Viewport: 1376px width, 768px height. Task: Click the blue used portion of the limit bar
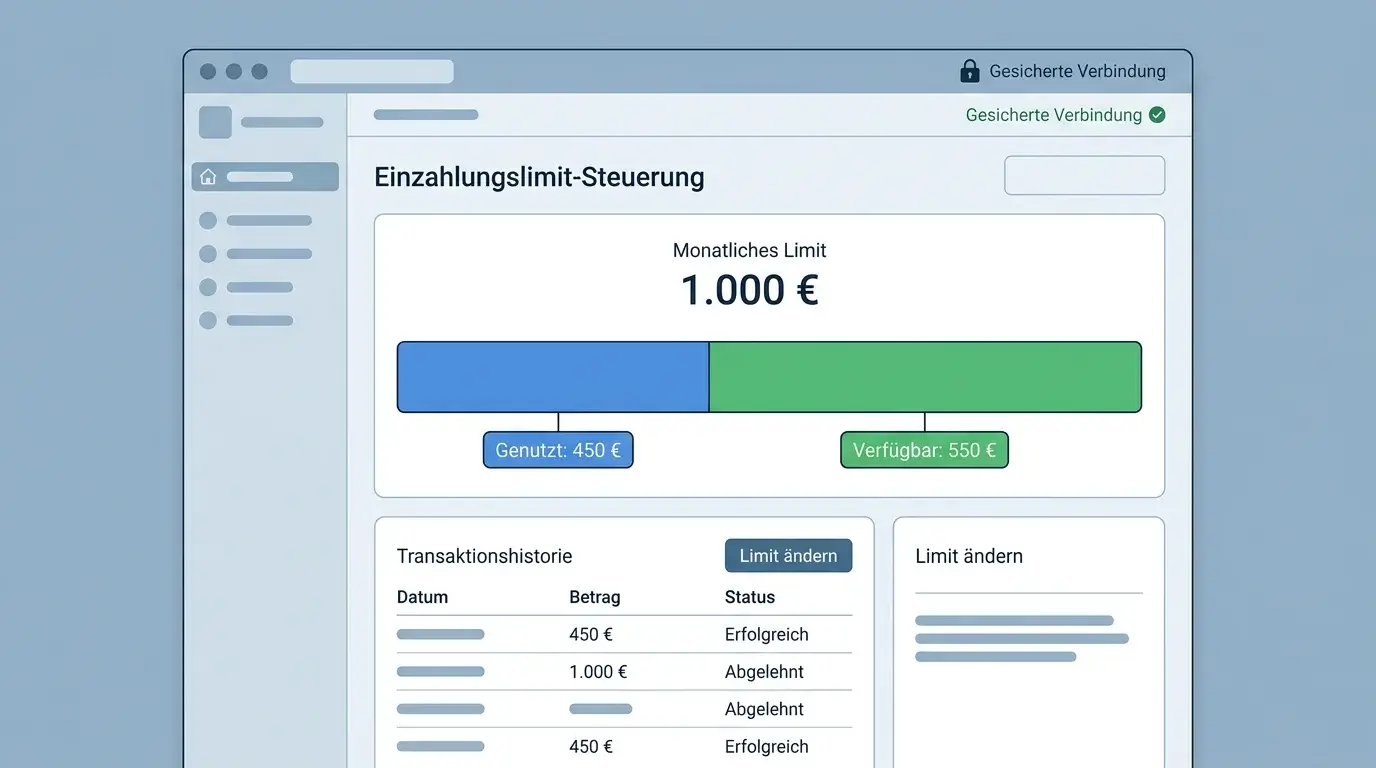click(x=553, y=377)
